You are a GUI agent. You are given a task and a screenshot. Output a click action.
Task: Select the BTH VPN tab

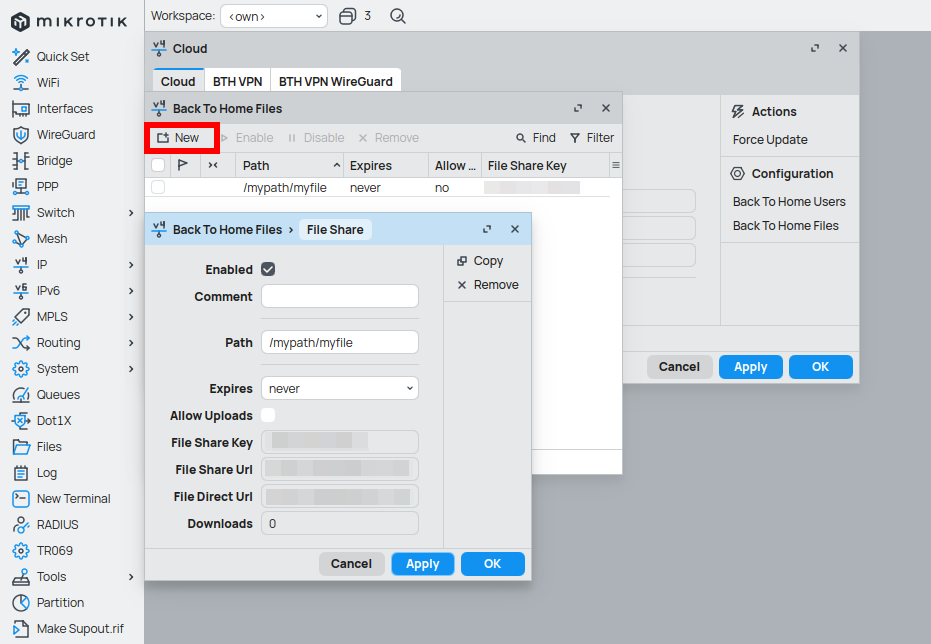[237, 82]
